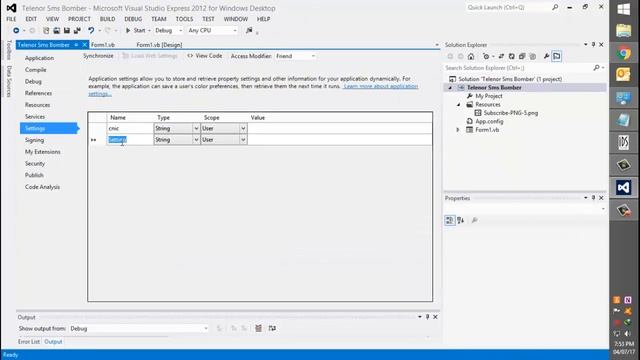Collapse the Telenor Sms Bomber project node

(x=450, y=88)
